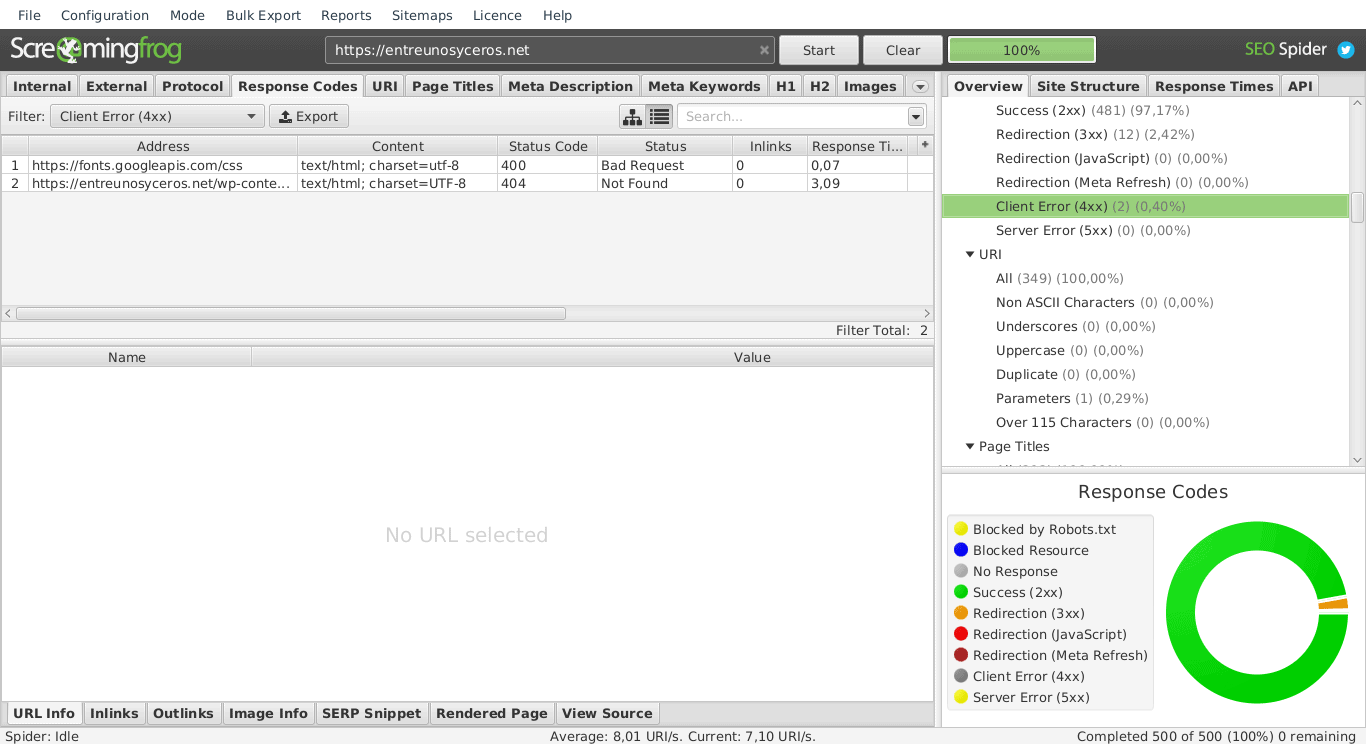Viewport: 1366px width, 744px height.
Task: Switch to list view icon
Action: pos(659,117)
